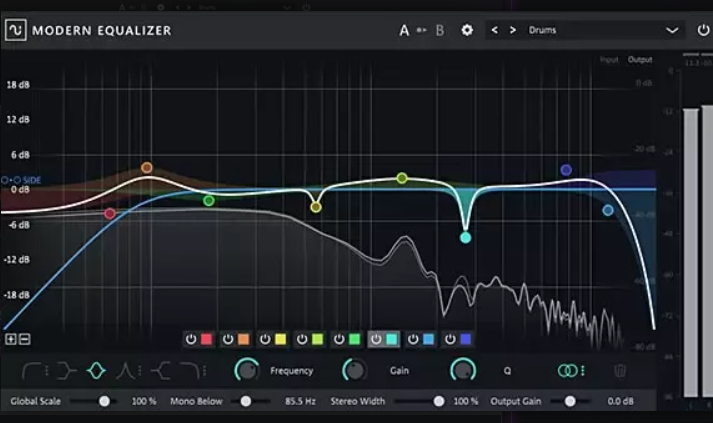Screen dimensions: 713x423
Task: Select the low cut filter shape
Action: (x=31, y=371)
